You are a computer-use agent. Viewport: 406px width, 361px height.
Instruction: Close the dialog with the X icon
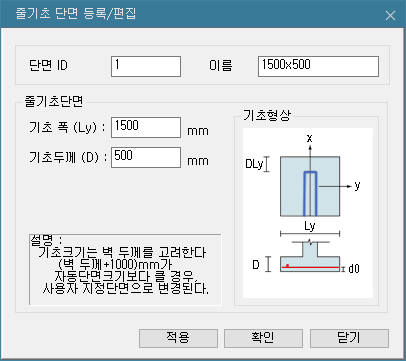(x=390, y=15)
